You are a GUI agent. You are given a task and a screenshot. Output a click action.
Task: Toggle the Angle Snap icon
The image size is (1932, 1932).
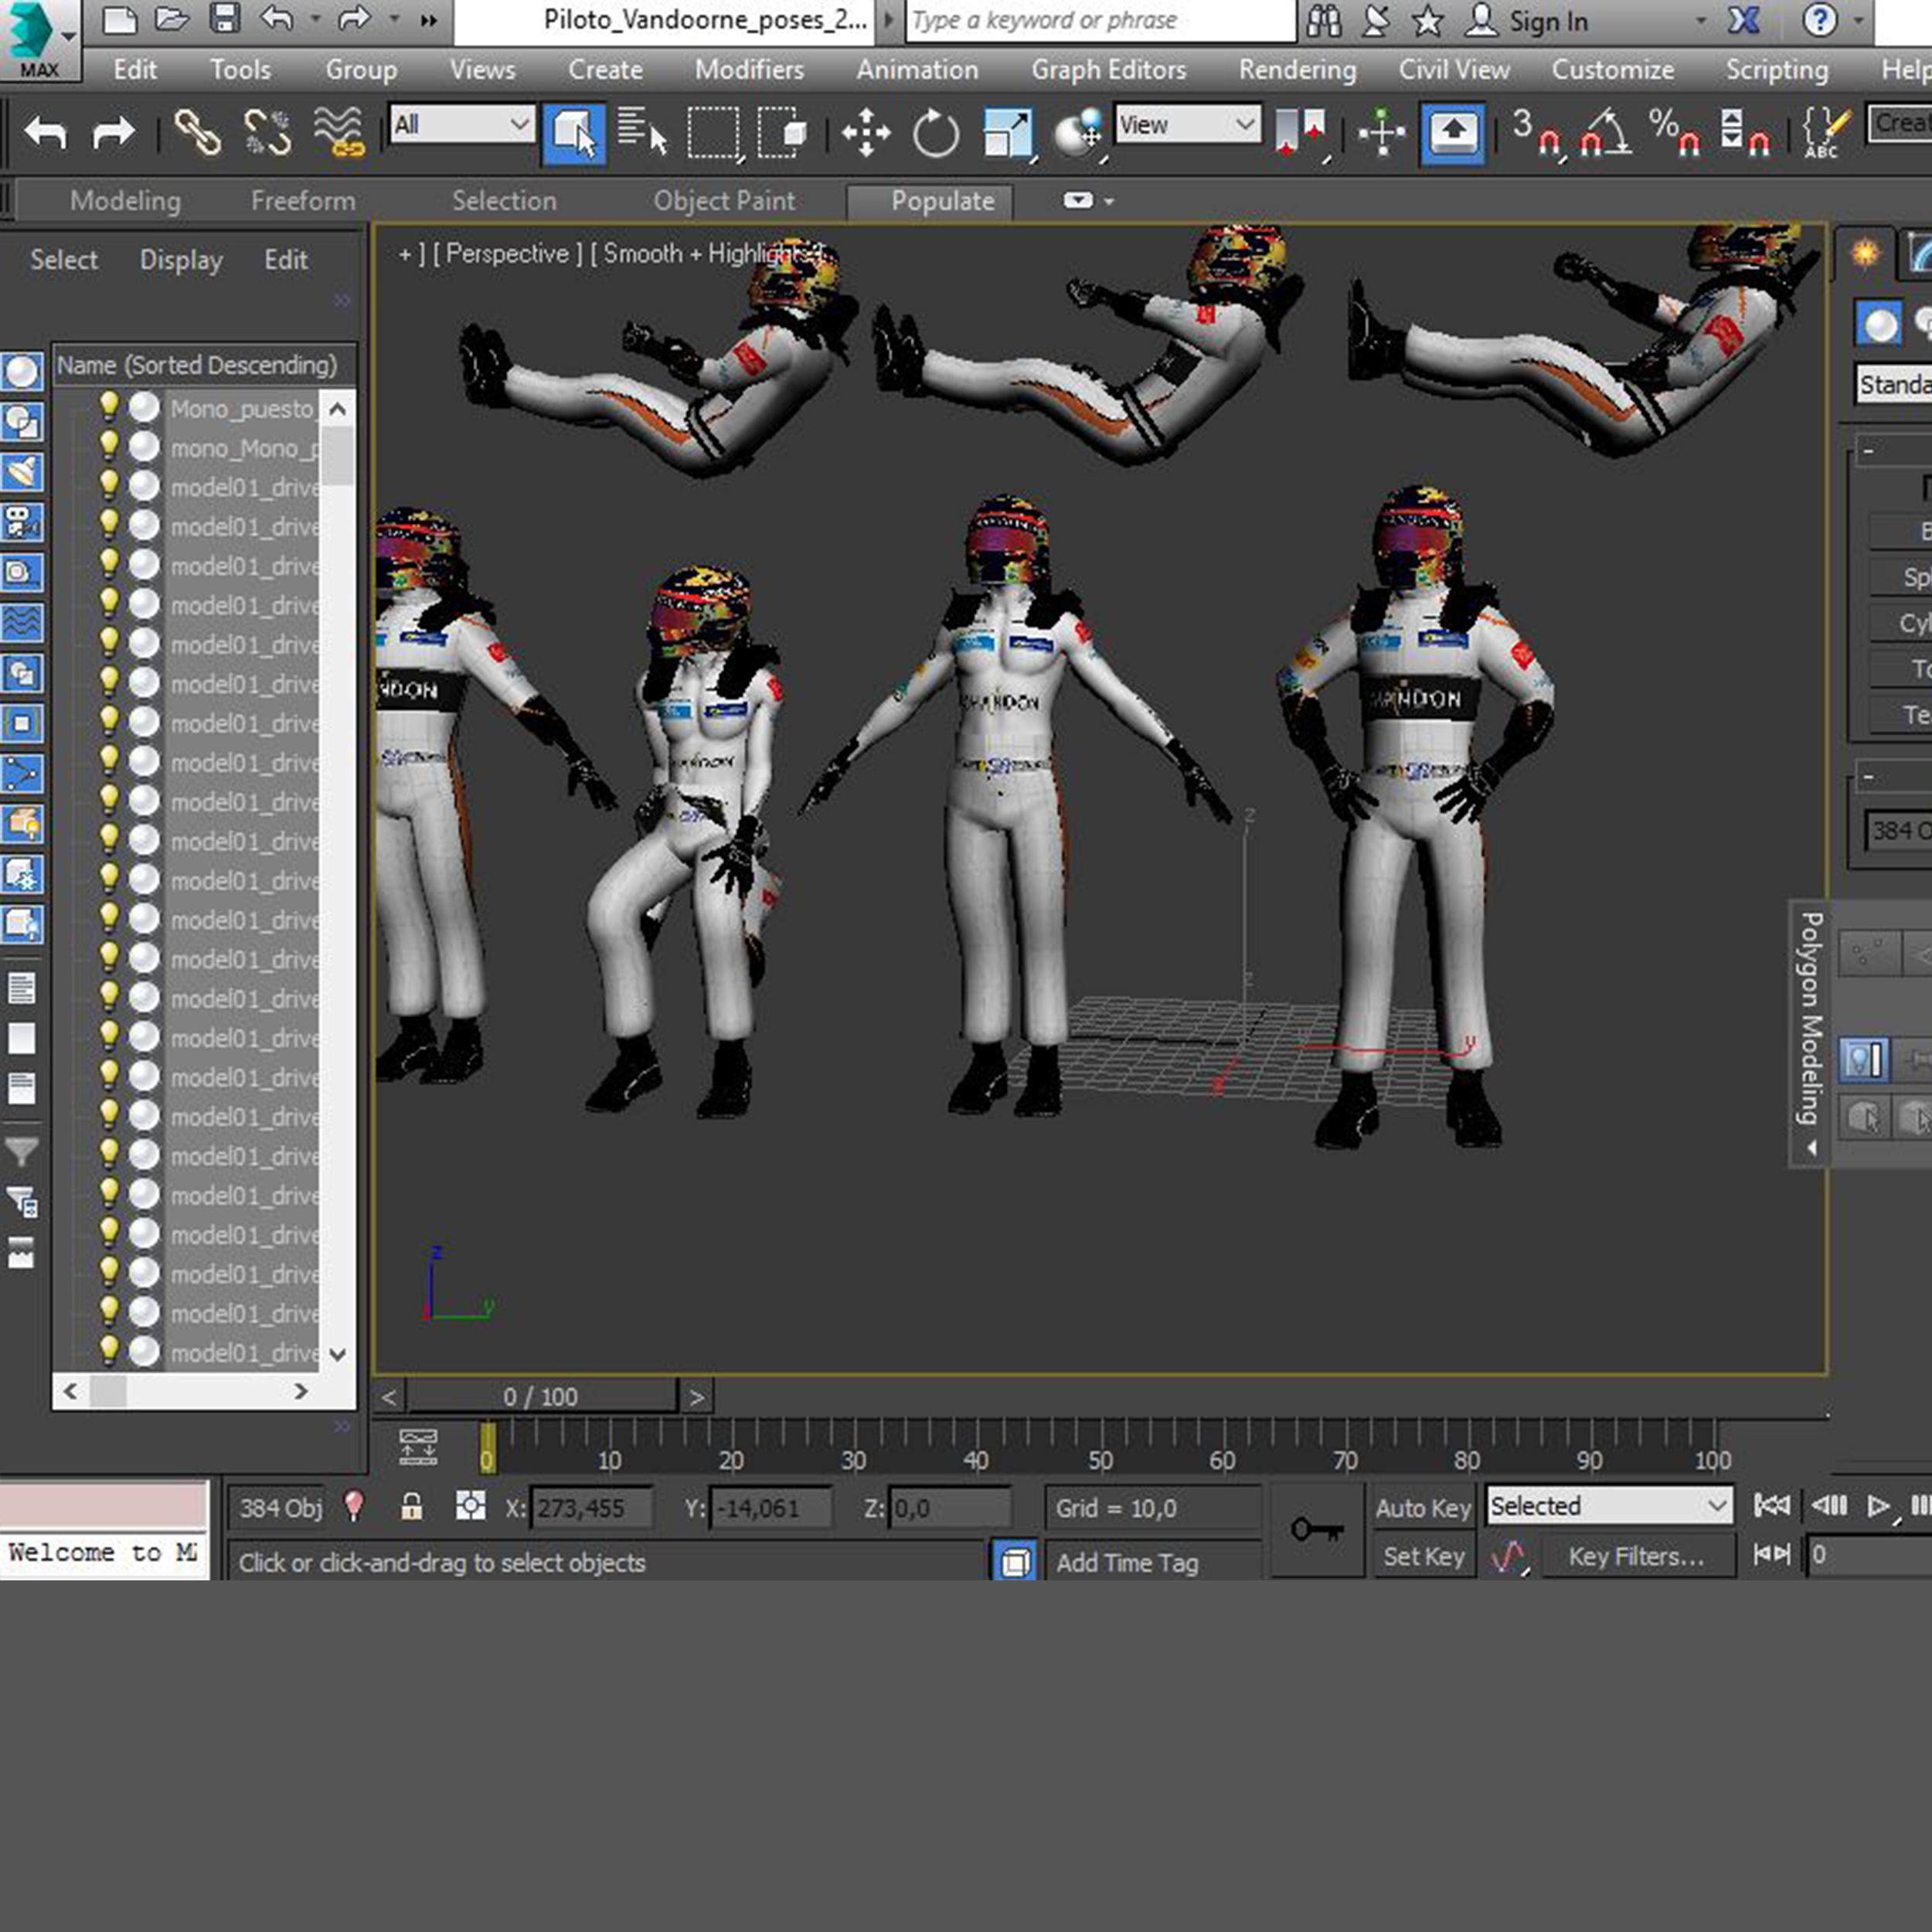[x=1605, y=132]
